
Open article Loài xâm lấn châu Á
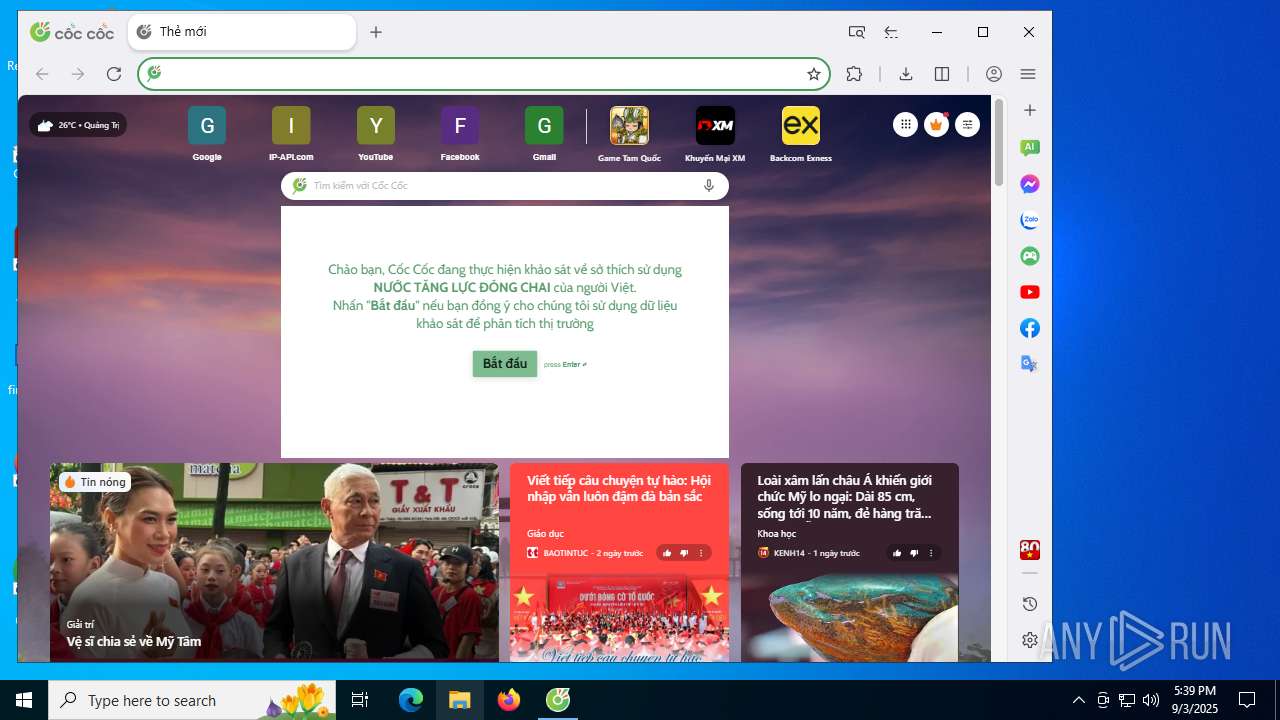tap(844, 497)
